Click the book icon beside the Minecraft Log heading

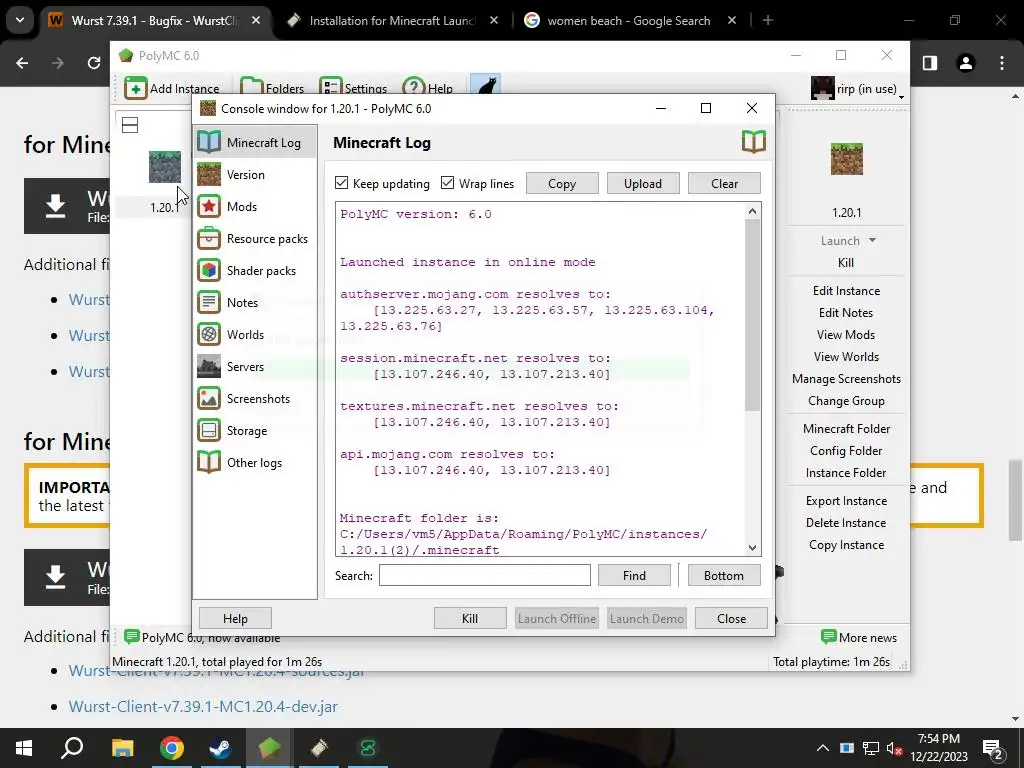pyautogui.click(x=754, y=142)
